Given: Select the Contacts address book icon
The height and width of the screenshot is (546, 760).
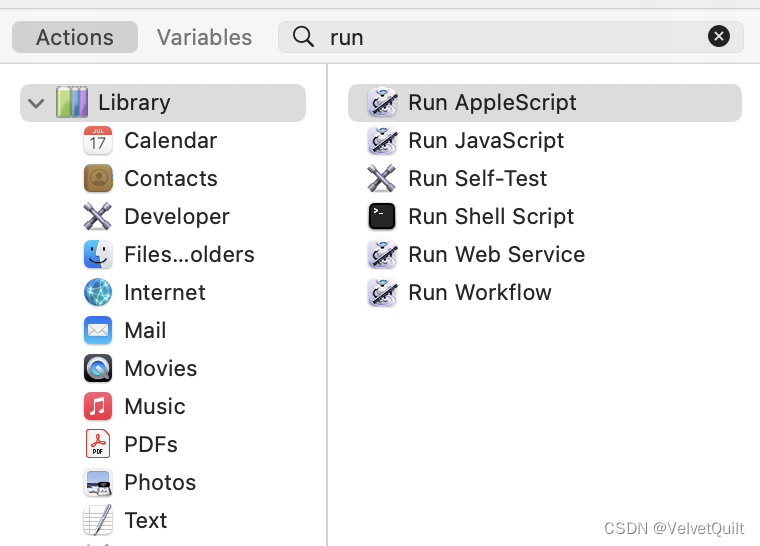Looking at the screenshot, I should pyautogui.click(x=98, y=179).
